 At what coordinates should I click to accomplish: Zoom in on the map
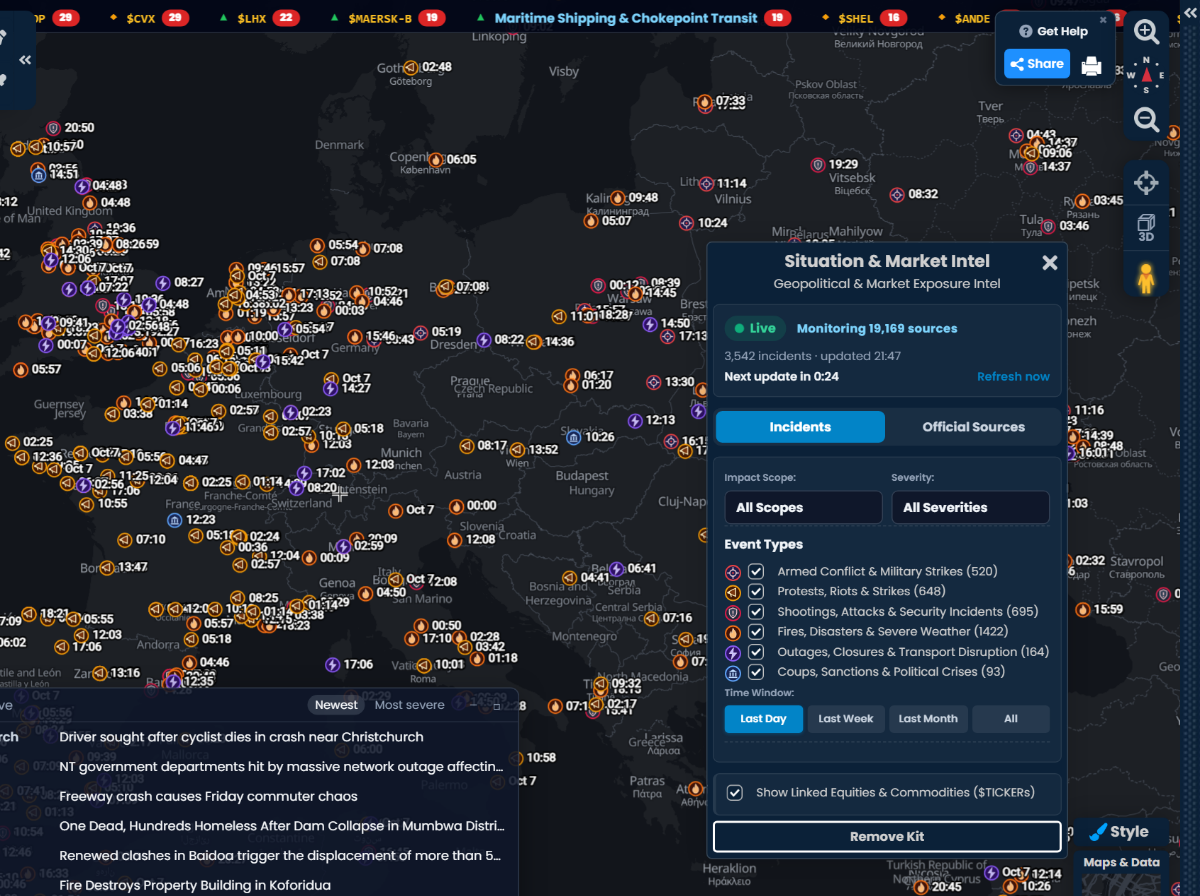[1146, 31]
